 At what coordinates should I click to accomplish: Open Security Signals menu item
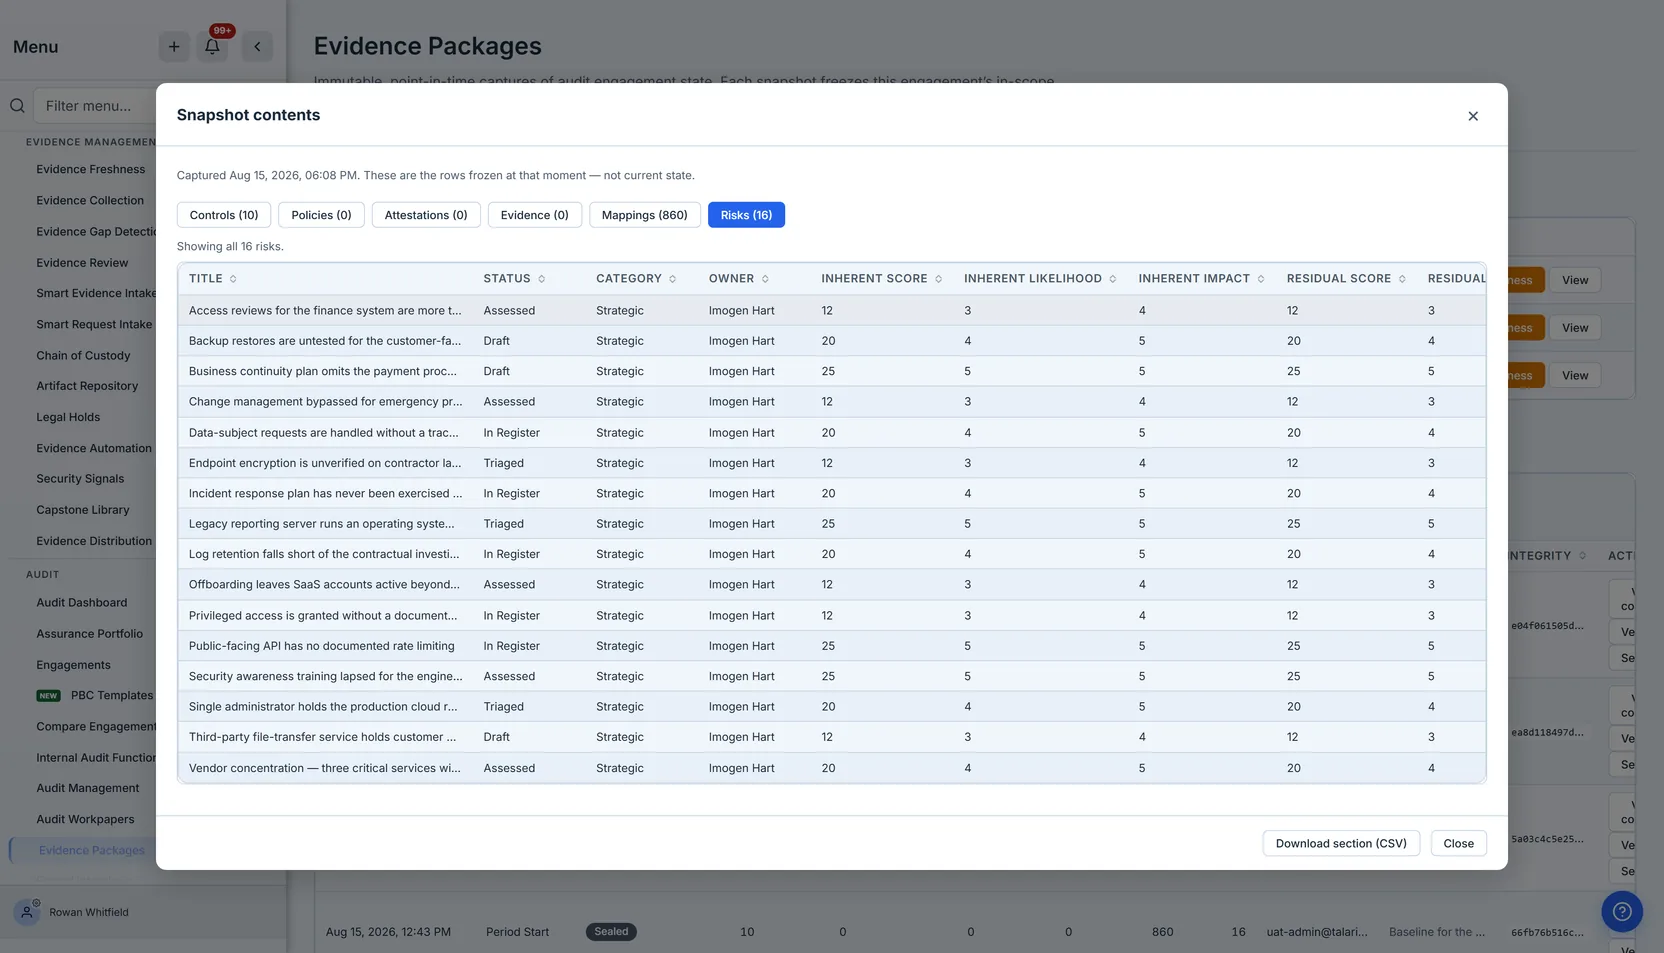tap(80, 479)
